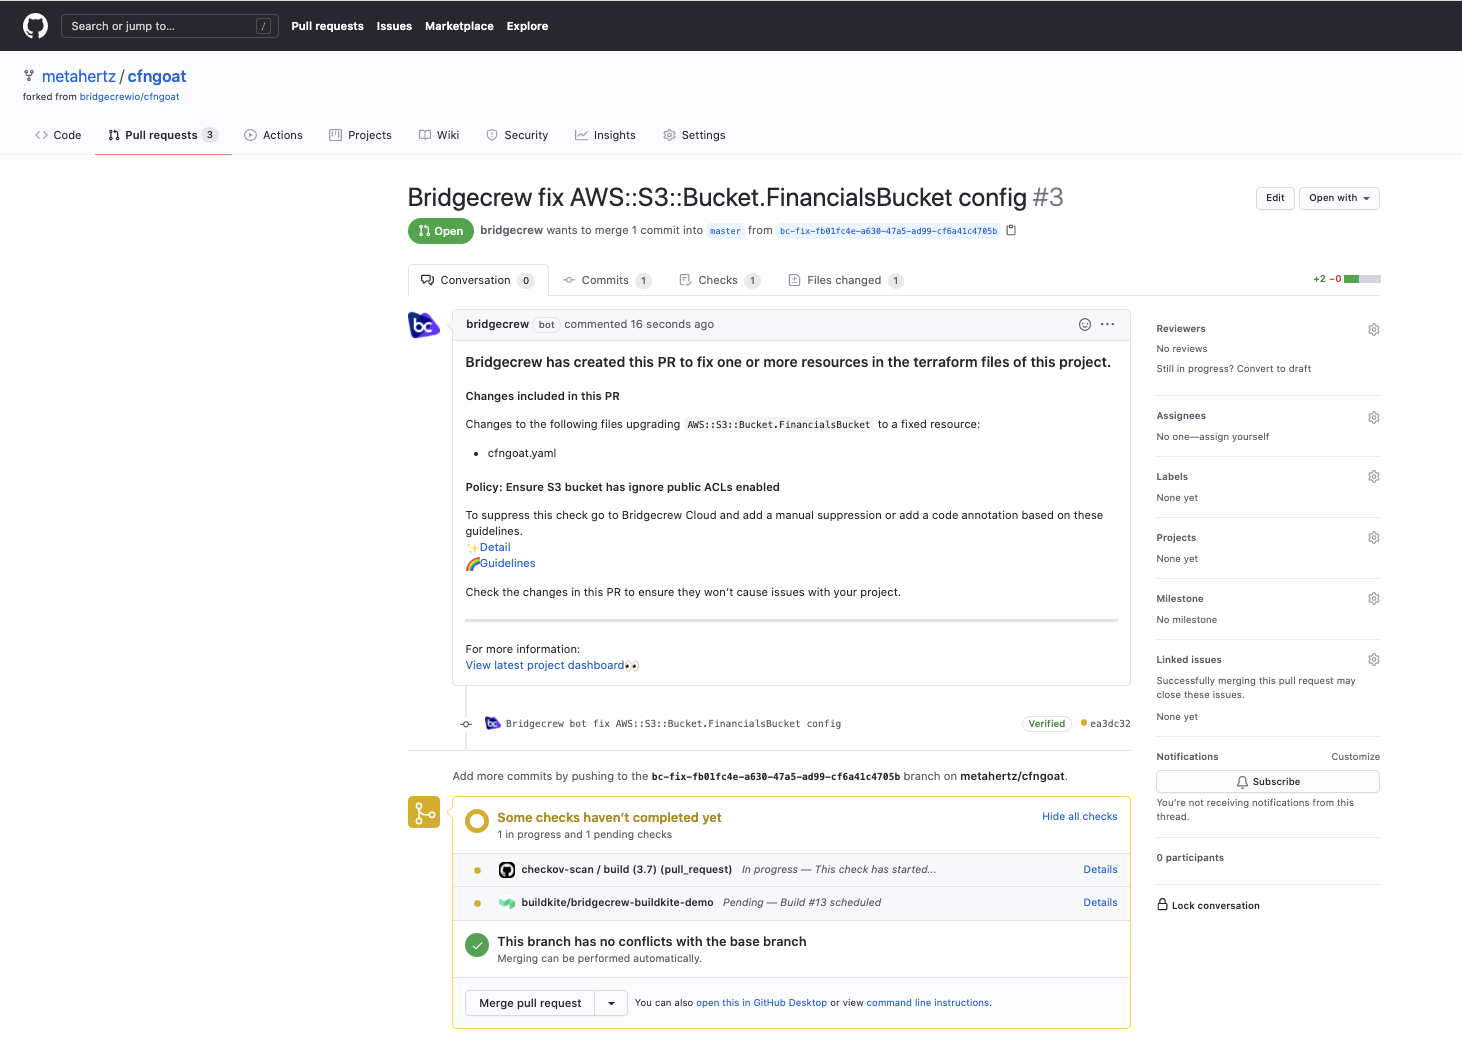Open the Milestone gear settings
Image resolution: width=1462 pixels, height=1037 pixels.
pos(1374,599)
